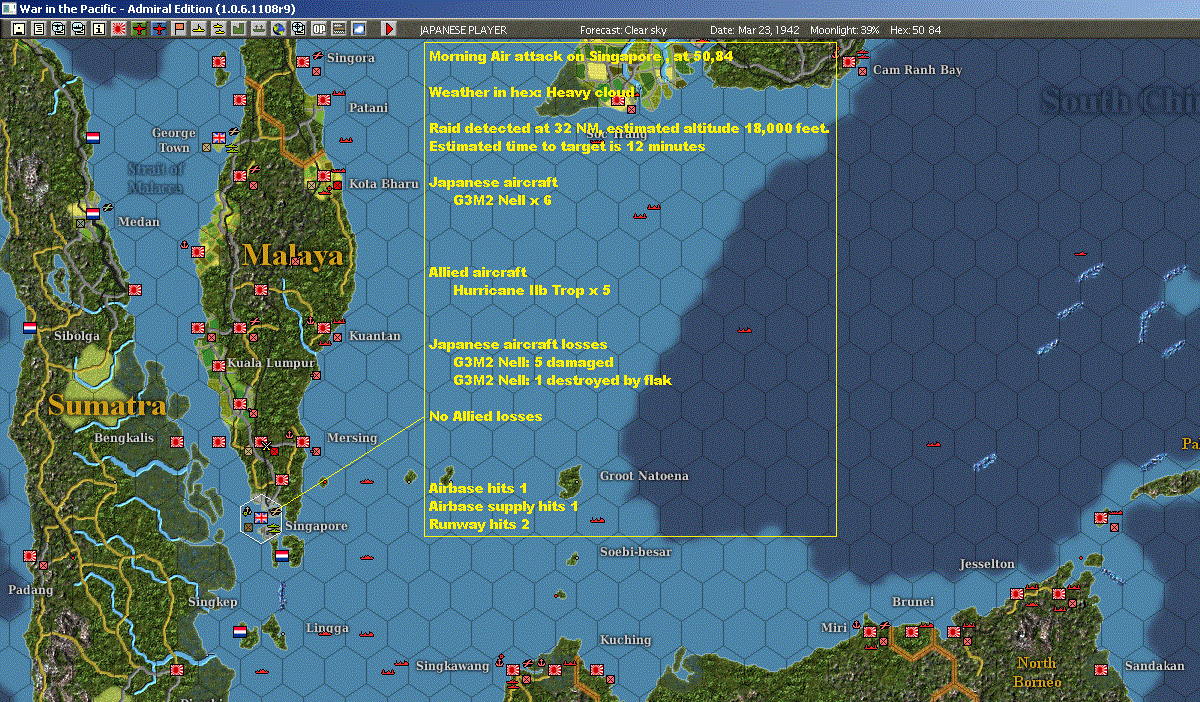Click the 'Runway hits 2' line

(x=479, y=524)
